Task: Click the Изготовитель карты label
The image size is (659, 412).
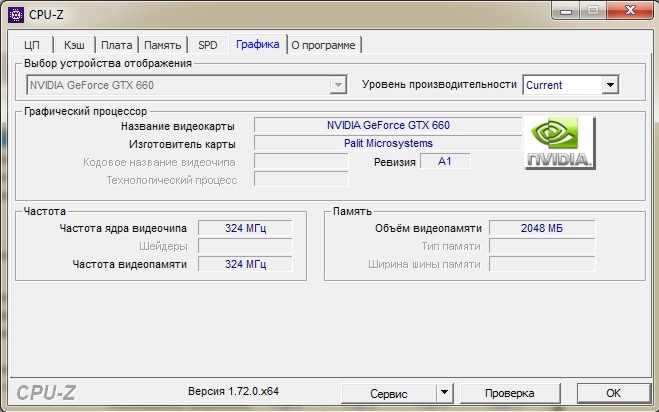Action: click(x=182, y=144)
